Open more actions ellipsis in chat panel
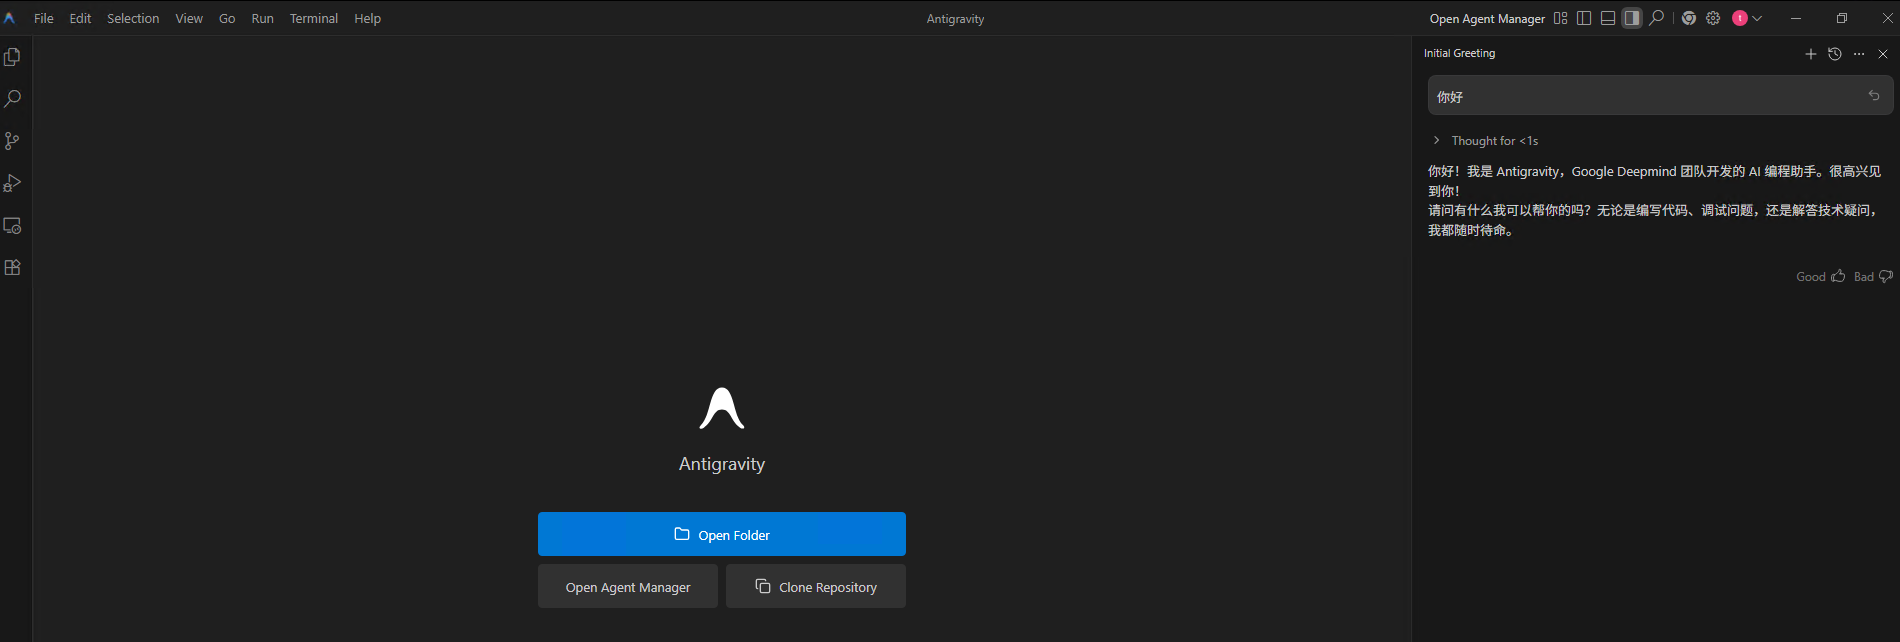1900x642 pixels. [1859, 54]
